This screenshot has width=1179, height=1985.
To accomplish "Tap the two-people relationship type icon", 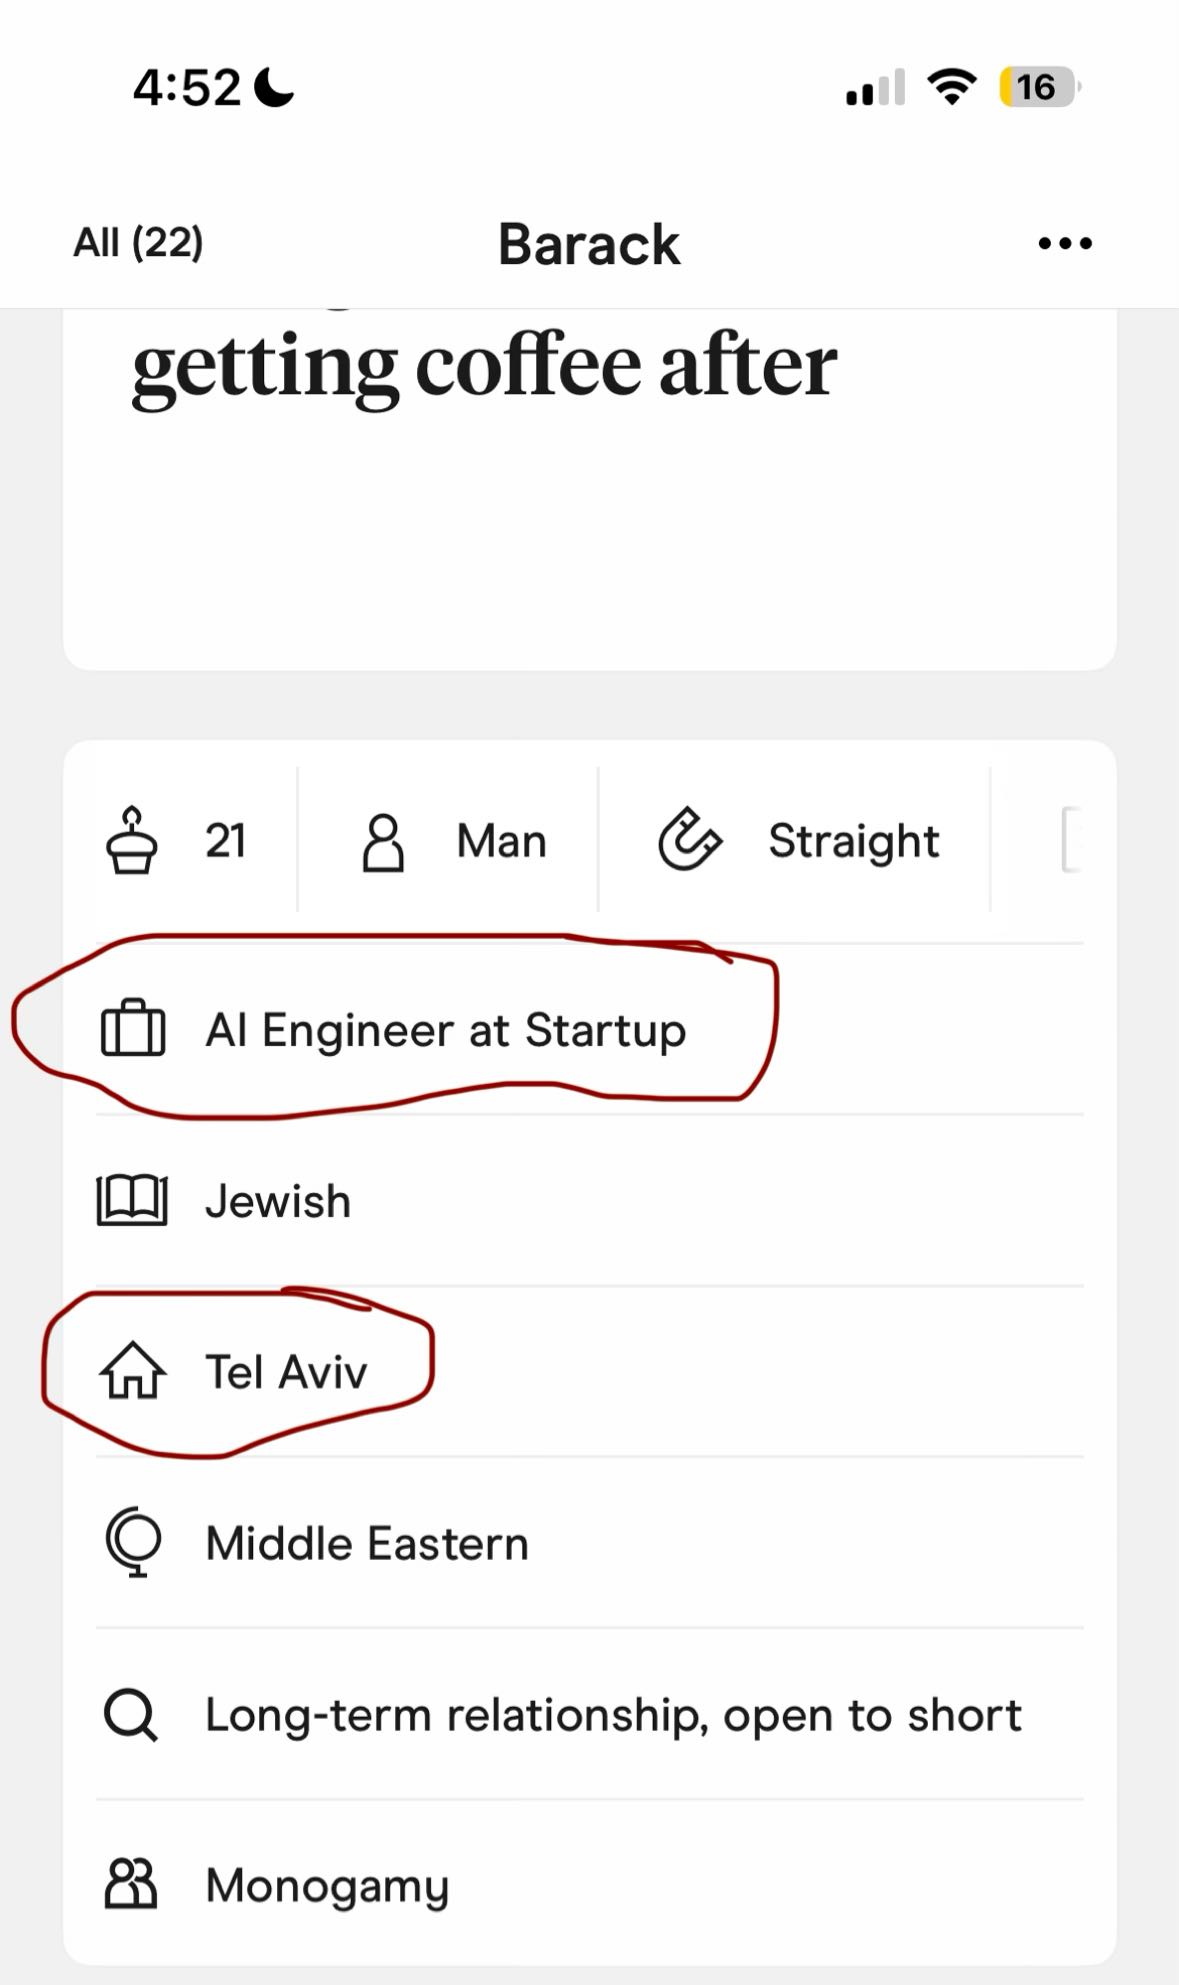I will coord(131,1885).
